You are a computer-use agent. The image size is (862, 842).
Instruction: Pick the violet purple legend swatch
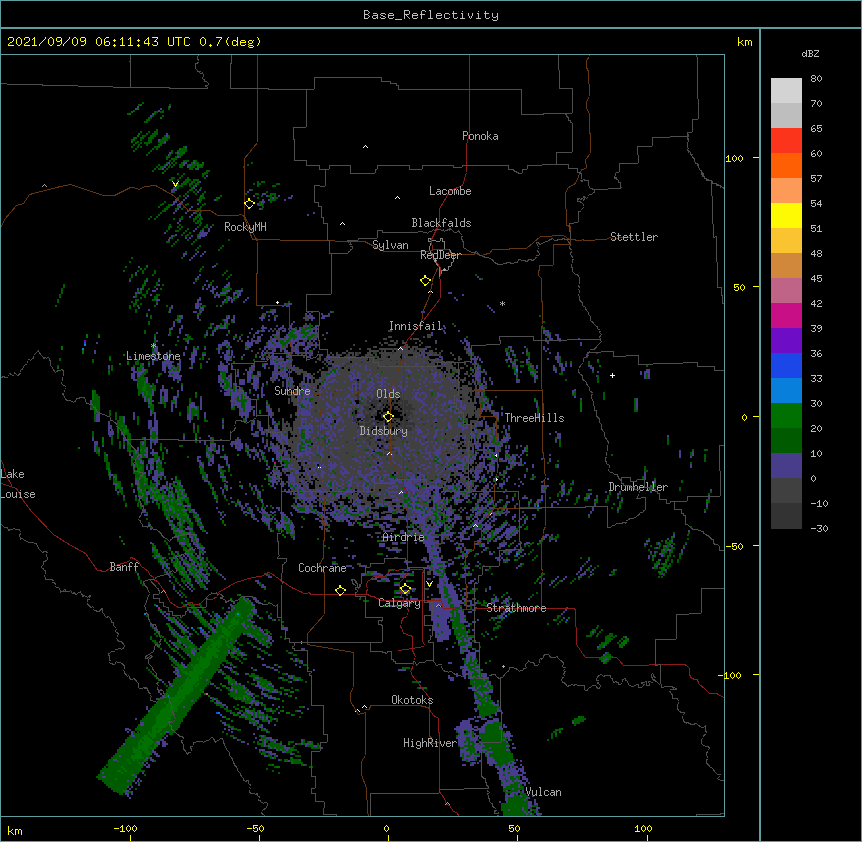(786, 341)
